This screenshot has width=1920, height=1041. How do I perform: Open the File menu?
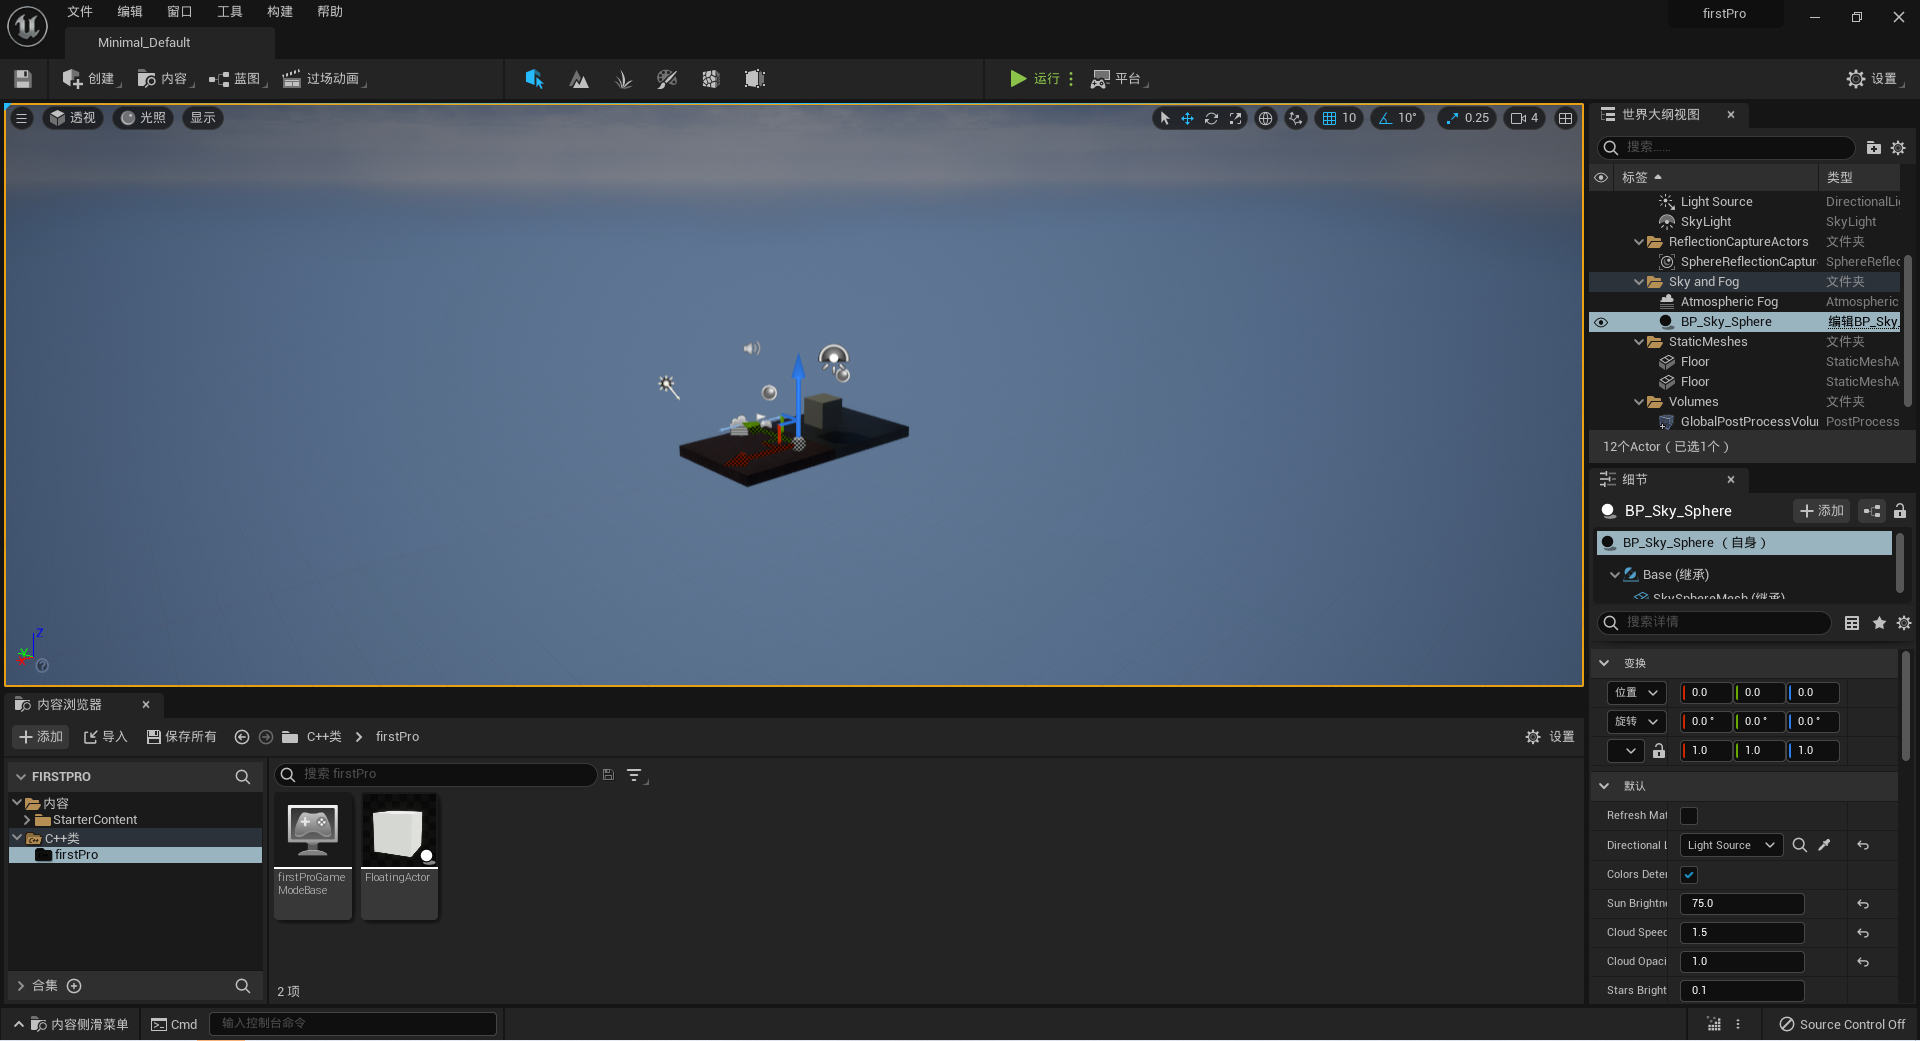click(80, 12)
